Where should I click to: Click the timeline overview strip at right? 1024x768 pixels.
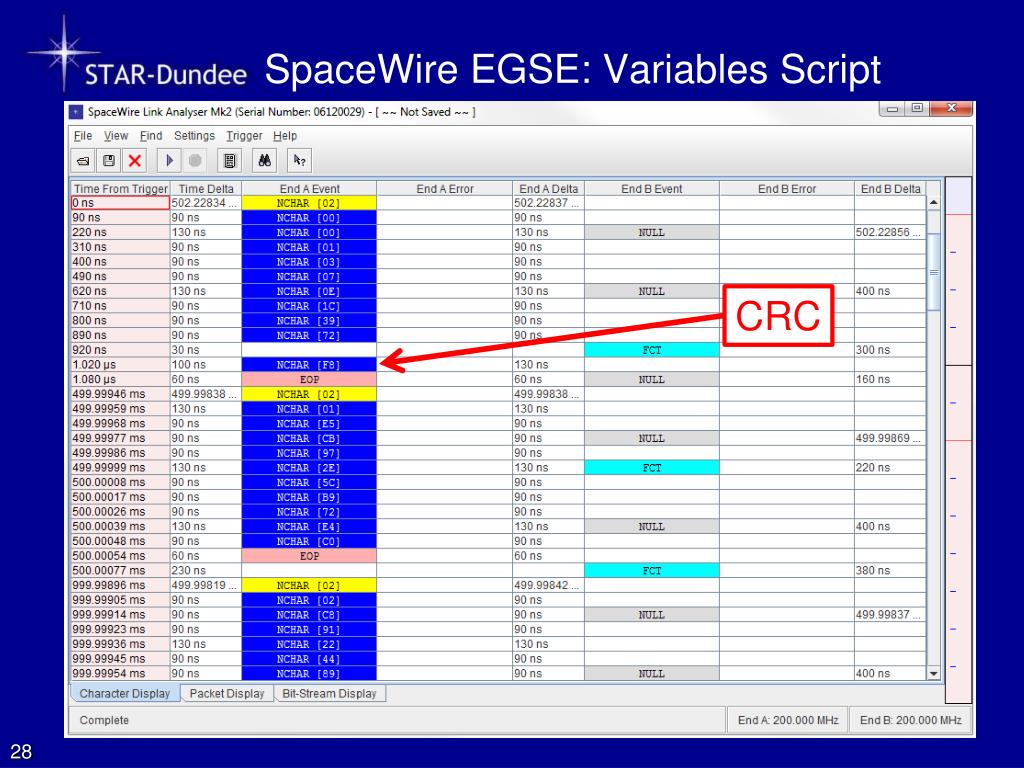958,440
